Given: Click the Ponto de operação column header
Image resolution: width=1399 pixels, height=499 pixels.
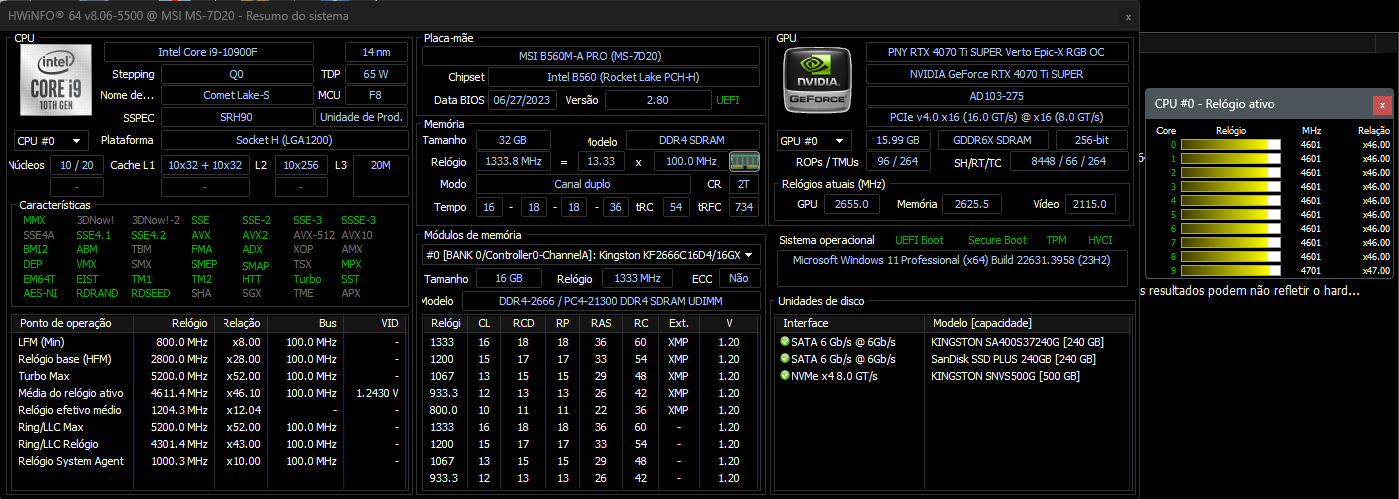Looking at the screenshot, I should coord(72,324).
